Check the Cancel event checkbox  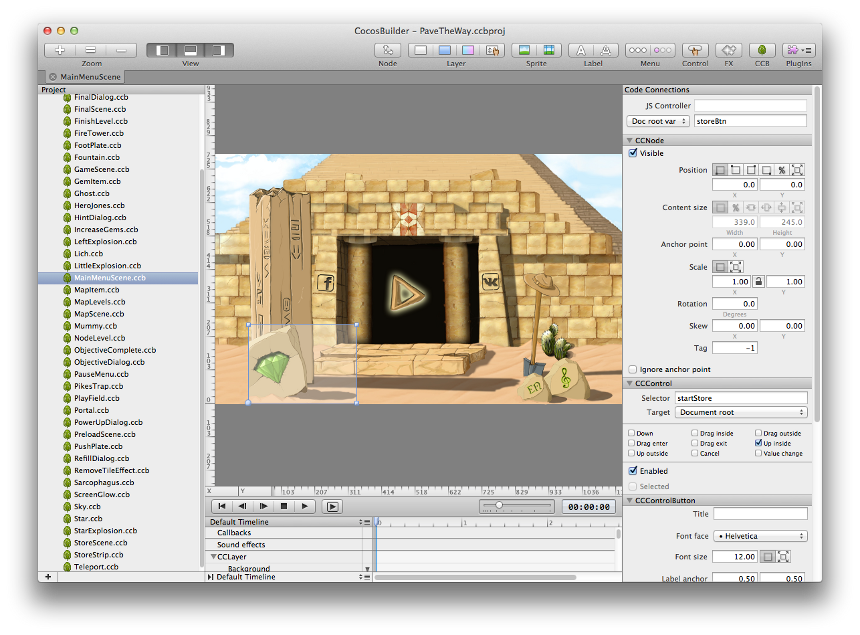[x=695, y=453]
